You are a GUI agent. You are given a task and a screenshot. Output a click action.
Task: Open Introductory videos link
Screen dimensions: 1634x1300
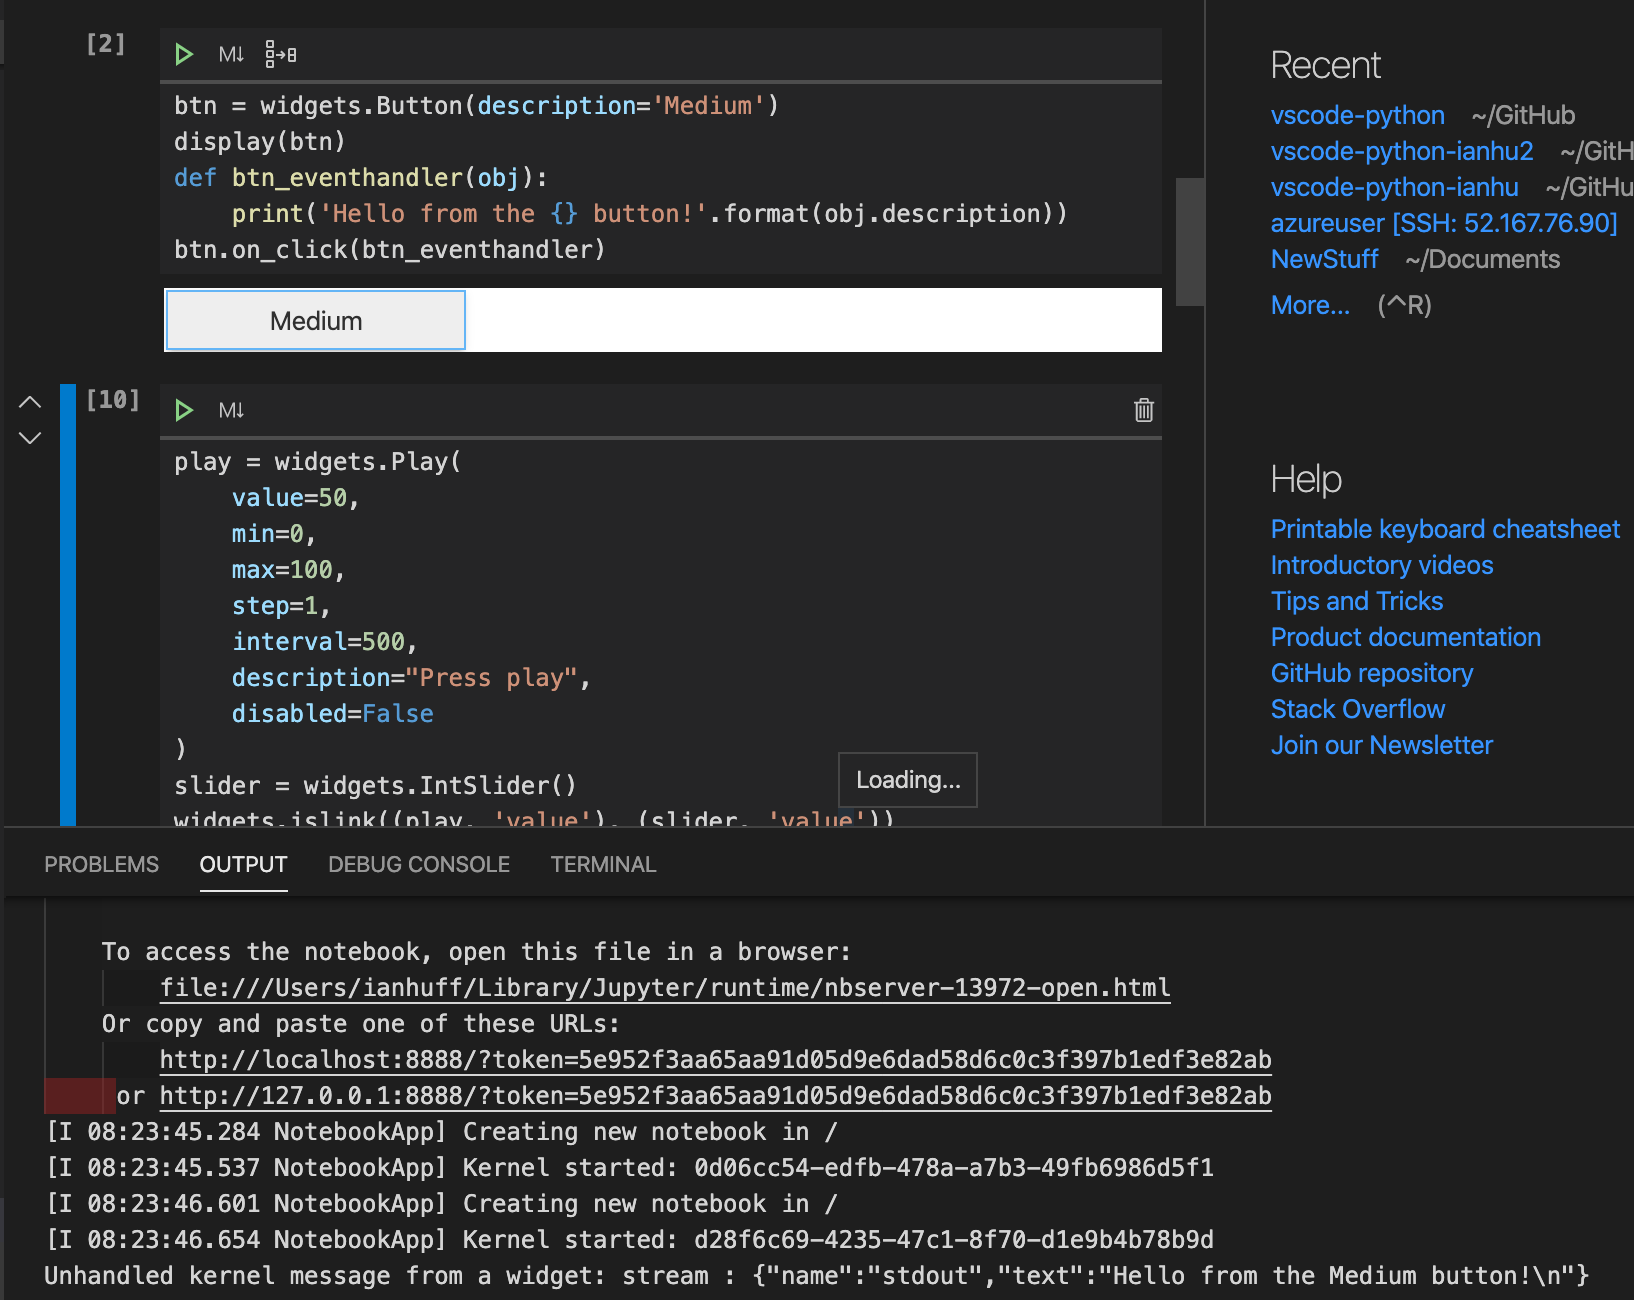point(1382,565)
